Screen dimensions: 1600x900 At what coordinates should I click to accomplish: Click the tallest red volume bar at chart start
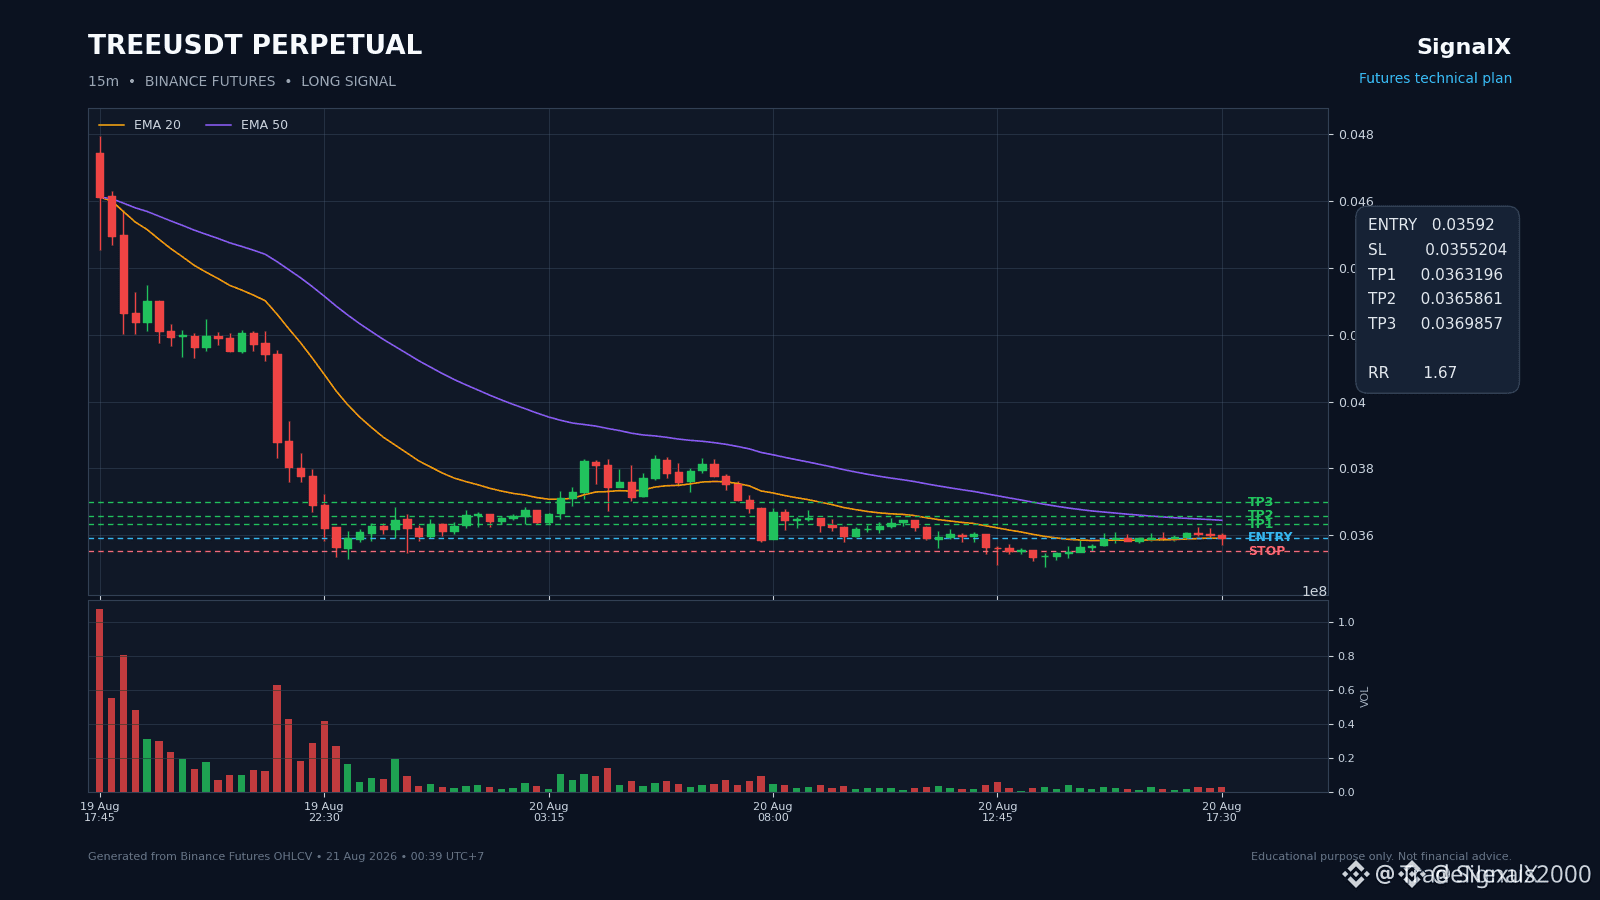click(100, 700)
